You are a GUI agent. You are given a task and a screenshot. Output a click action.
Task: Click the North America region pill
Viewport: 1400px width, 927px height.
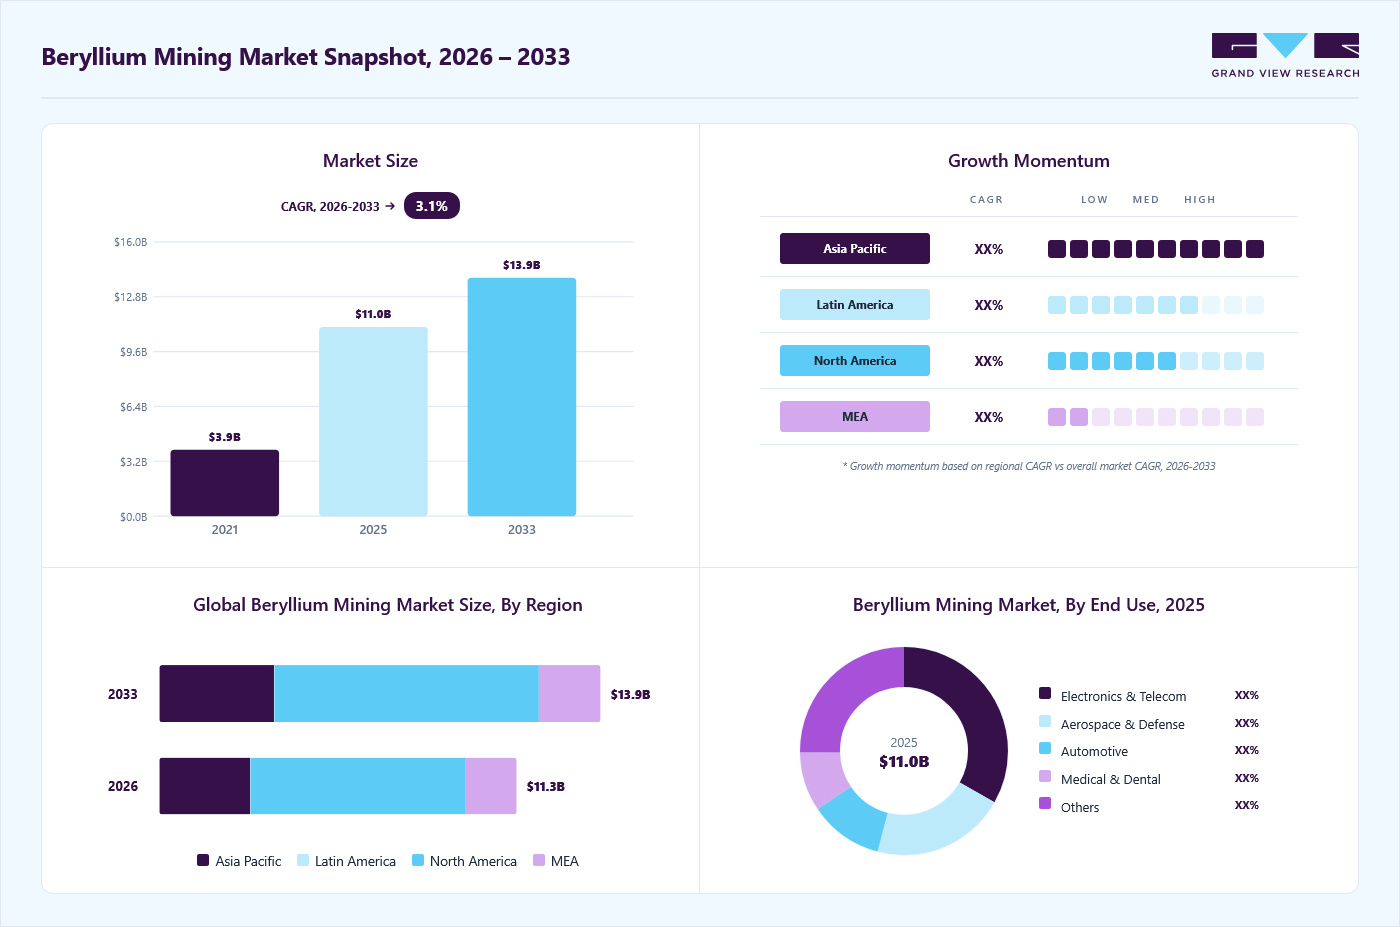855,361
